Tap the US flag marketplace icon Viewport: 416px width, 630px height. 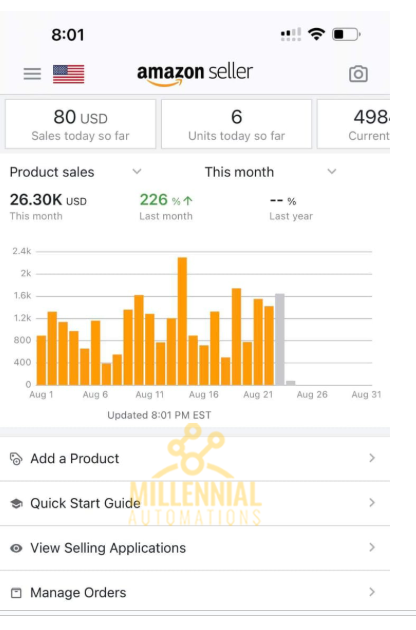pos(69,74)
